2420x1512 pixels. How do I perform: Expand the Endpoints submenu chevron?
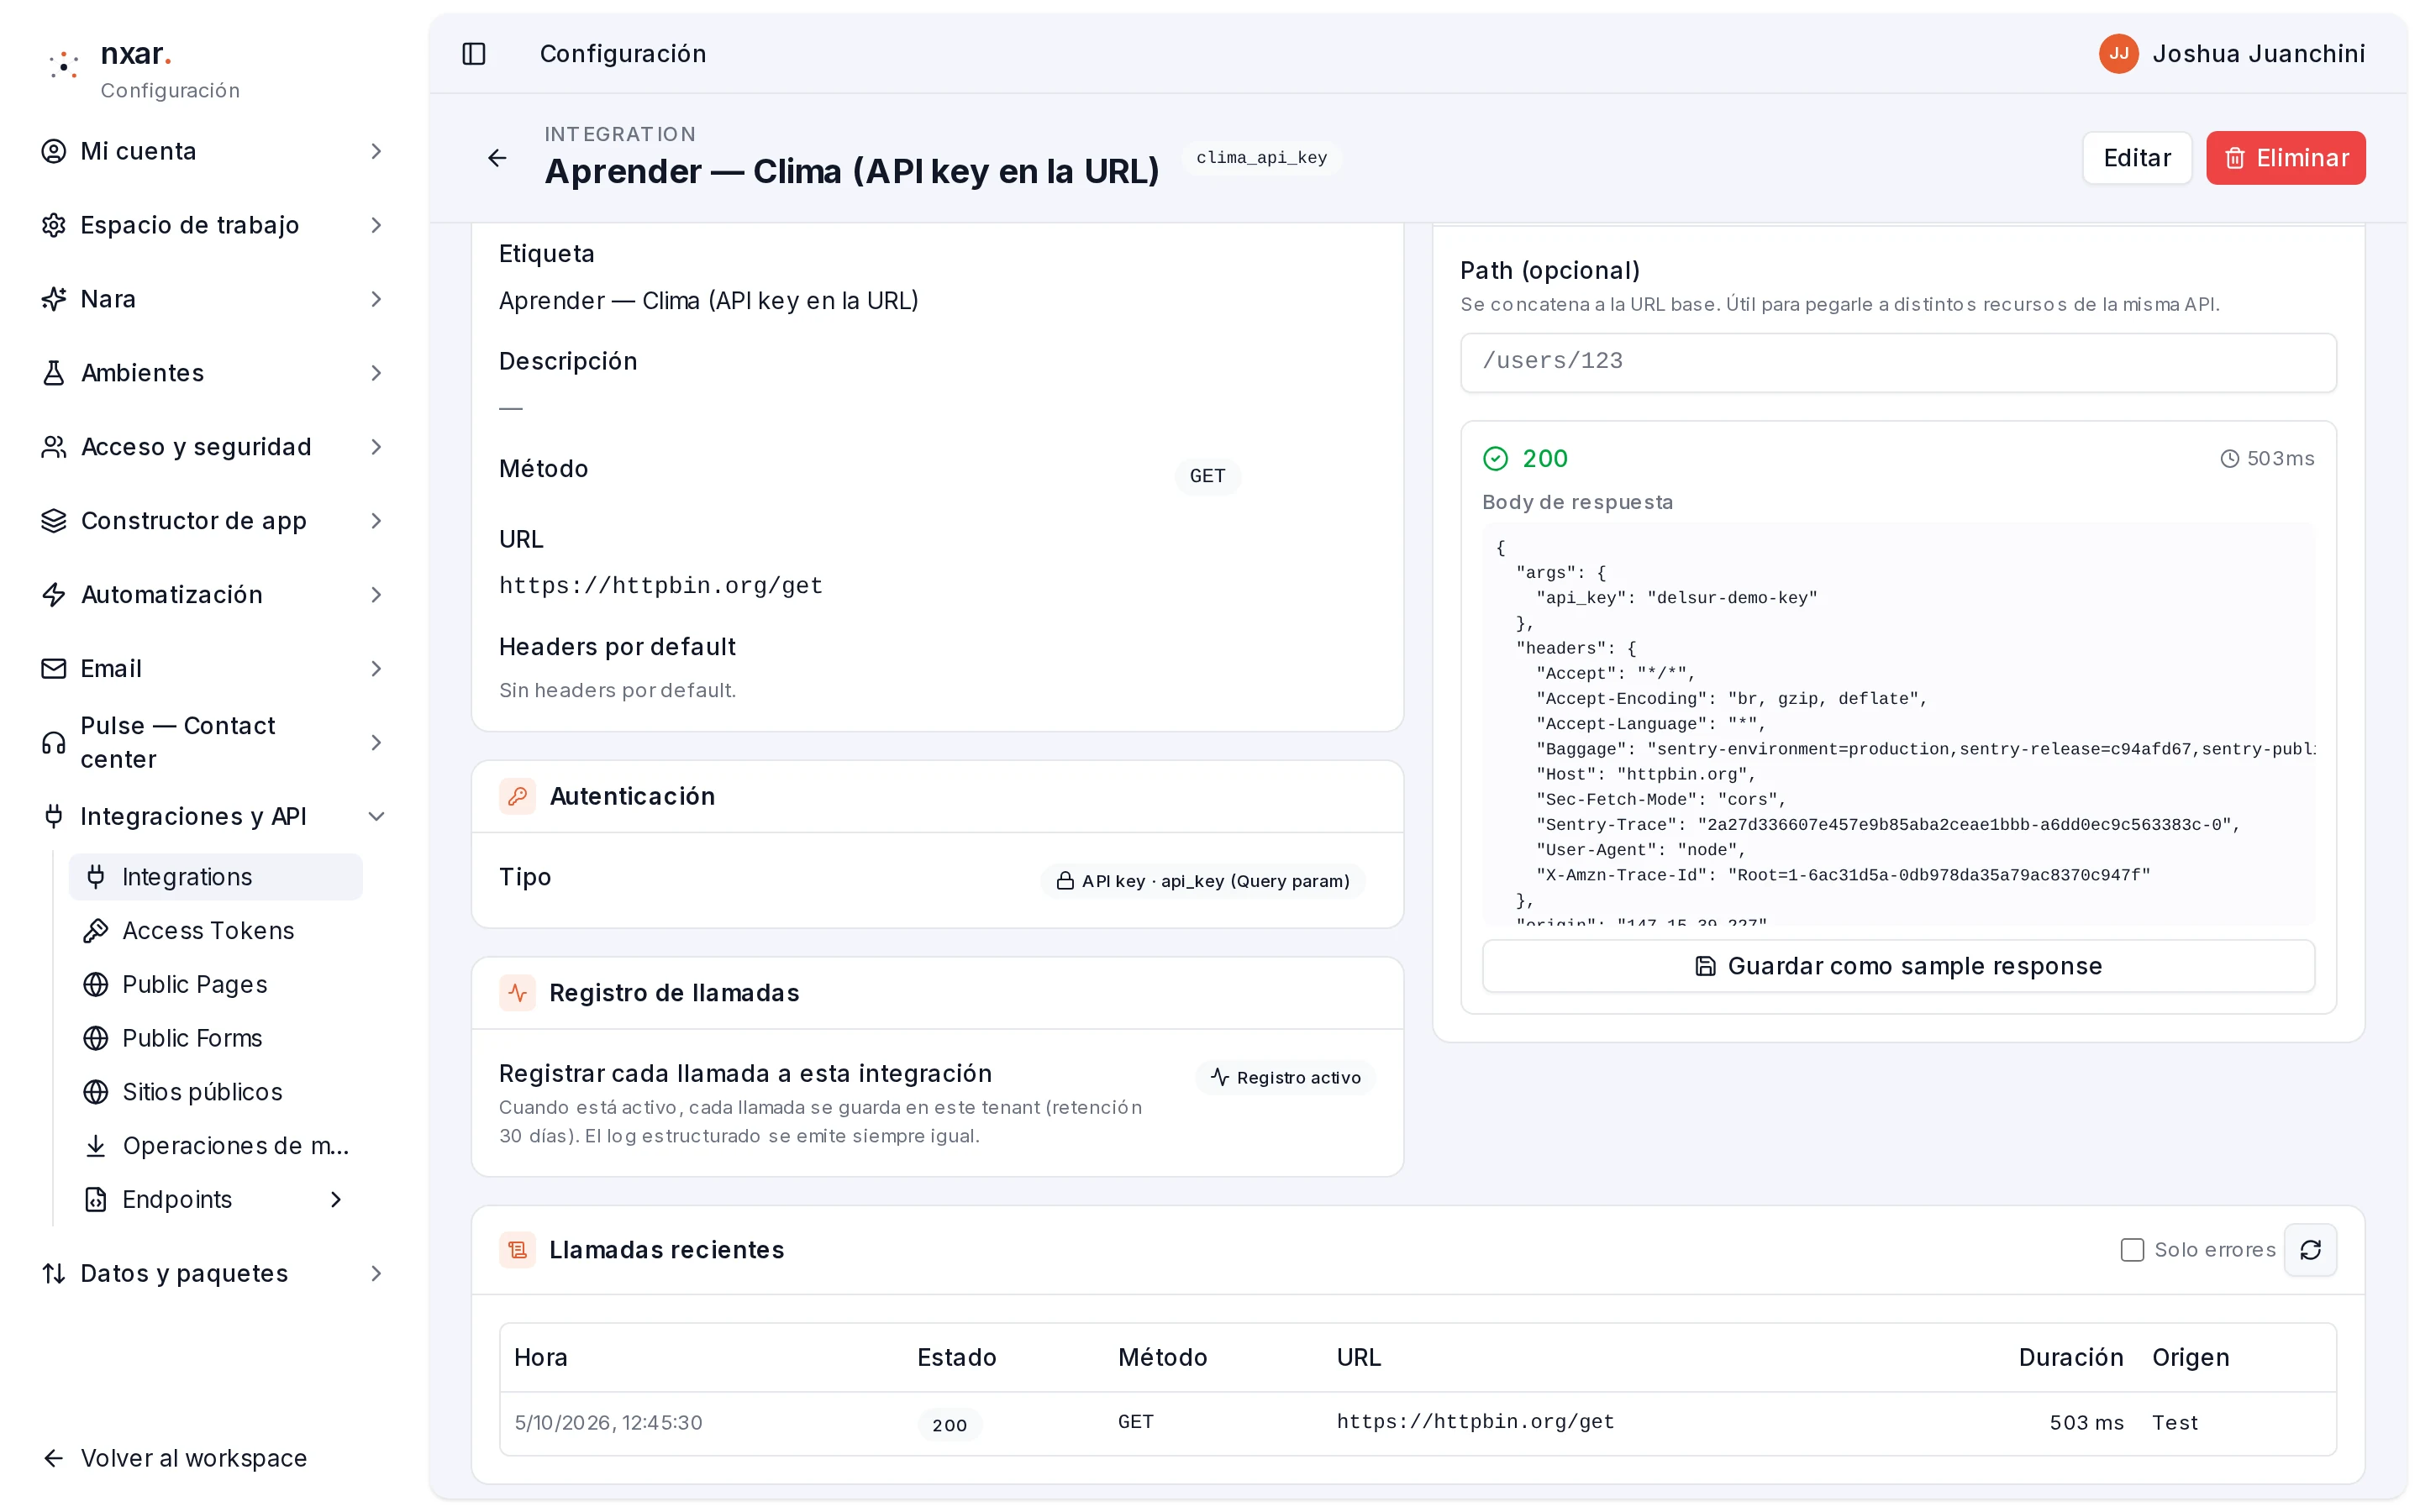coord(336,1200)
